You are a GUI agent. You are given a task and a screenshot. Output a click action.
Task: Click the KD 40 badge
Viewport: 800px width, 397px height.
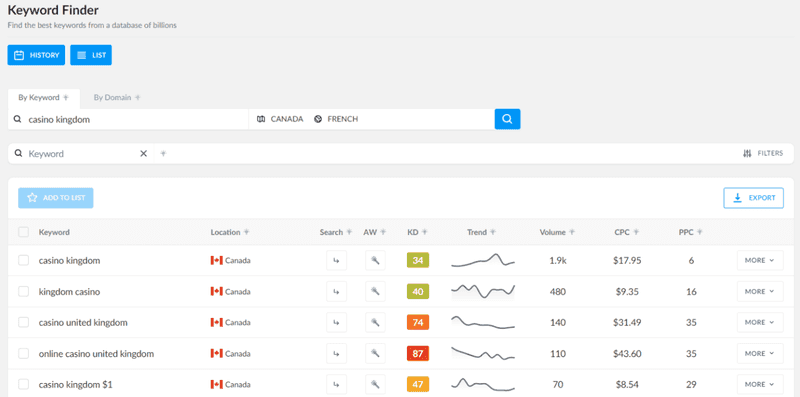click(418, 291)
